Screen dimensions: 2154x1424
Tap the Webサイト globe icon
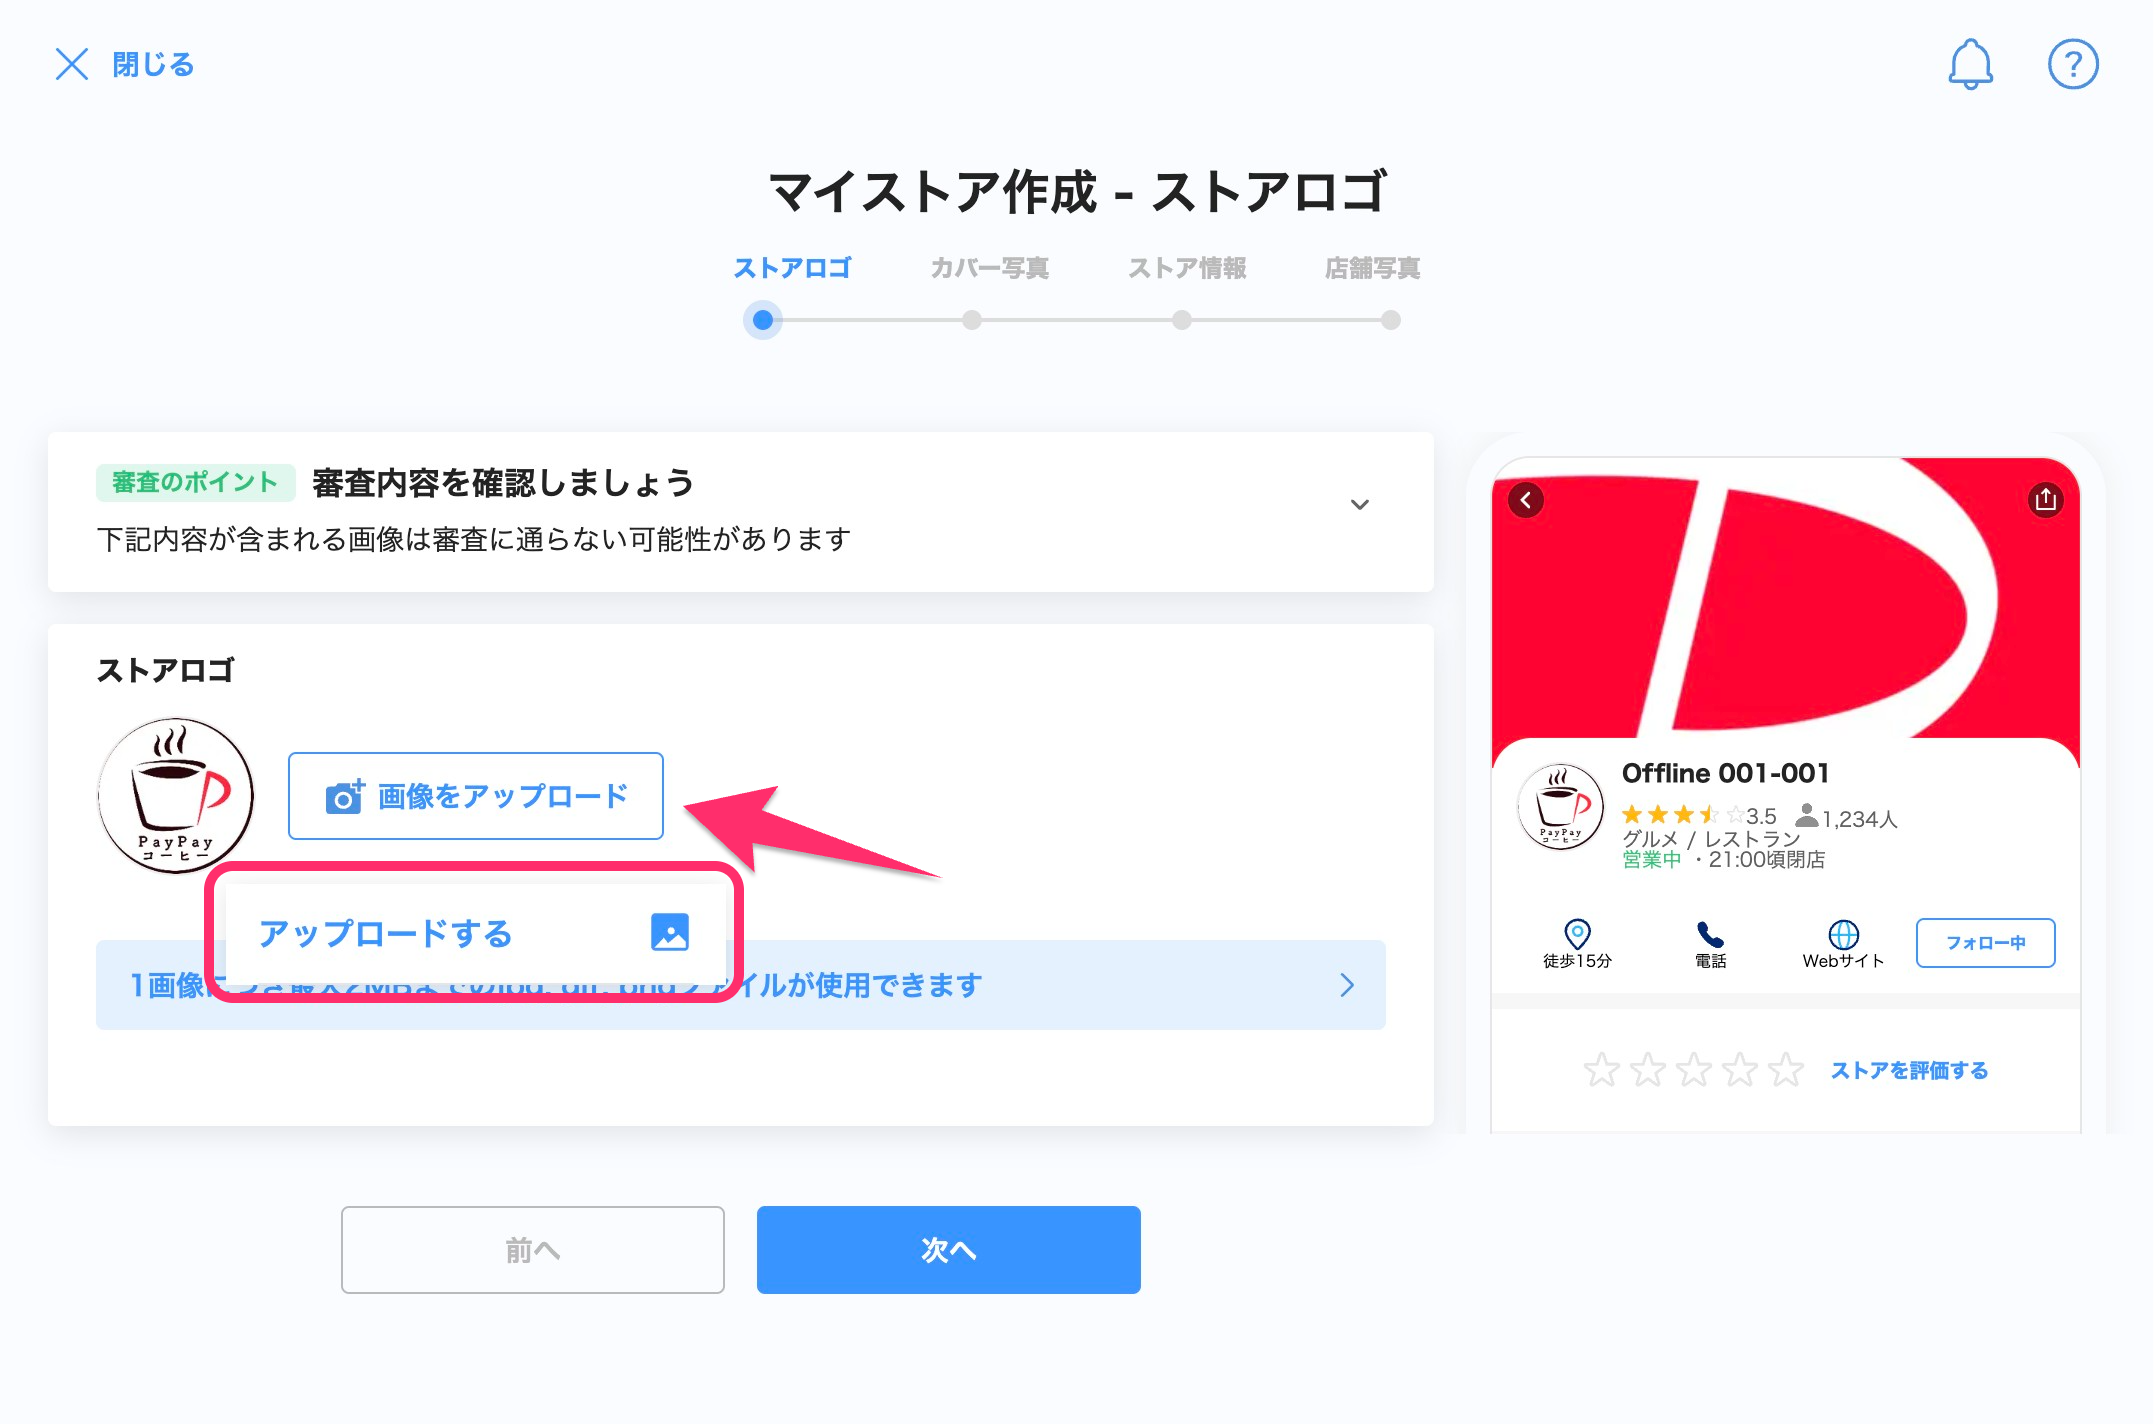click(x=1843, y=934)
